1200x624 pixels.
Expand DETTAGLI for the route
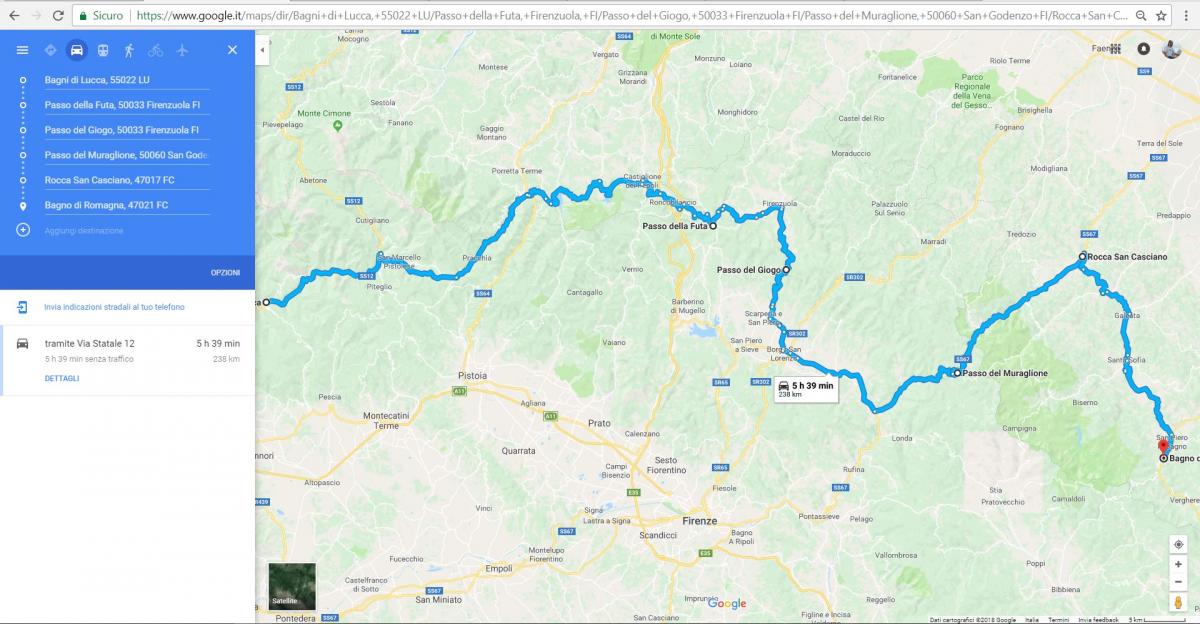[x=62, y=378]
